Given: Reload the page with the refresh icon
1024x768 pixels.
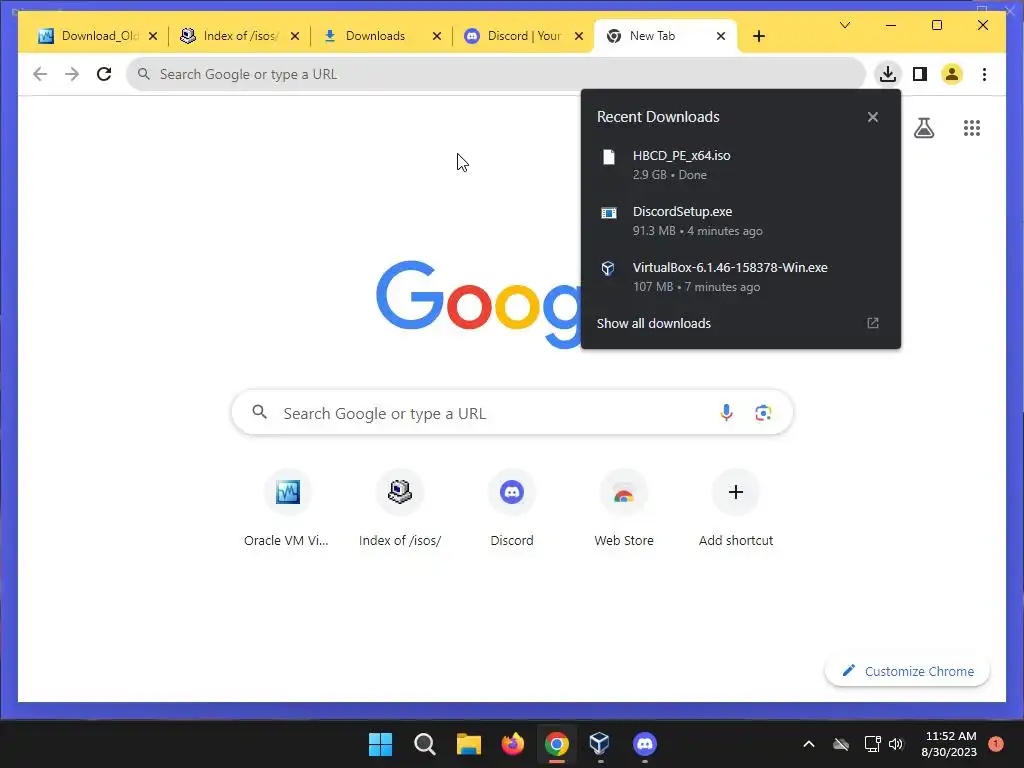Looking at the screenshot, I should (x=104, y=74).
